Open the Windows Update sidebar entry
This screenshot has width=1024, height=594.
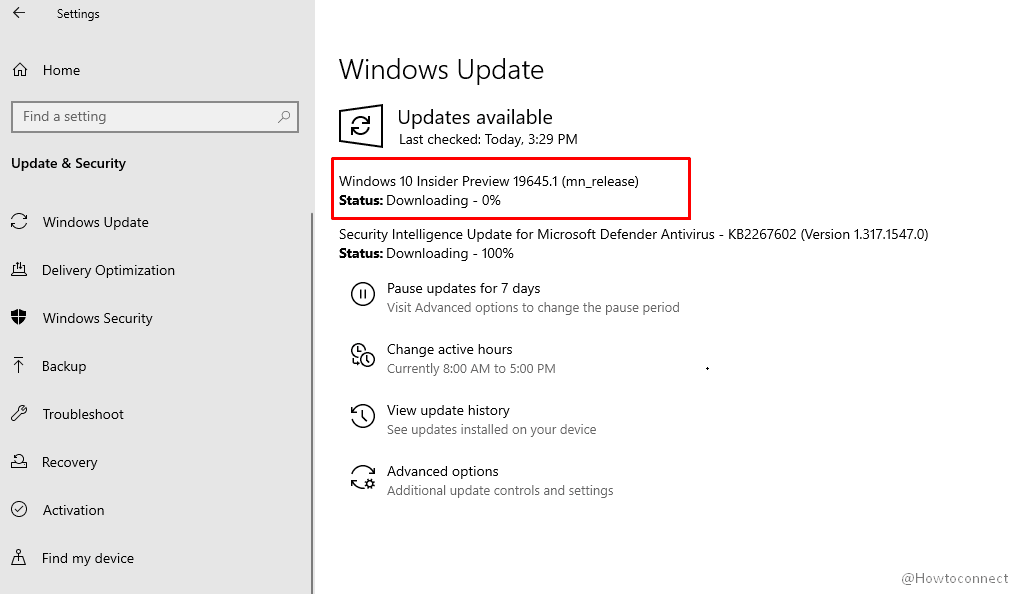click(95, 222)
